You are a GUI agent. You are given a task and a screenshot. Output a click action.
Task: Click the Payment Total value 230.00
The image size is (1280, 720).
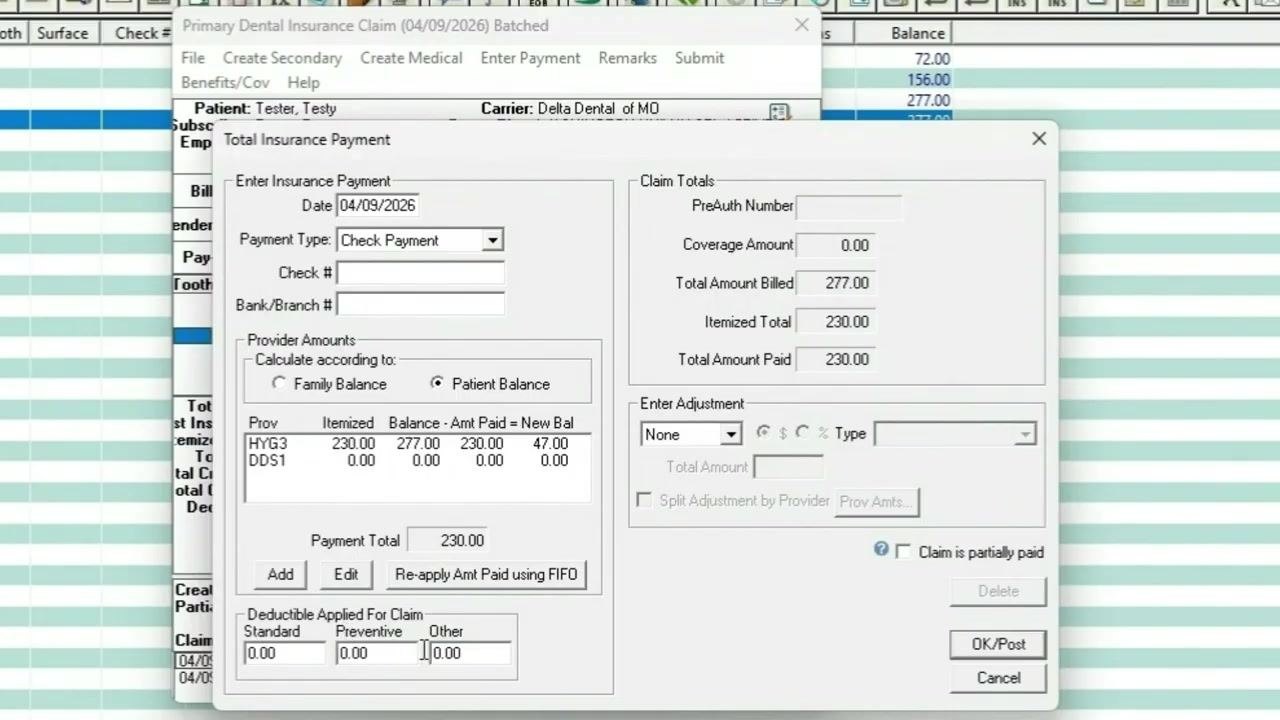447,541
